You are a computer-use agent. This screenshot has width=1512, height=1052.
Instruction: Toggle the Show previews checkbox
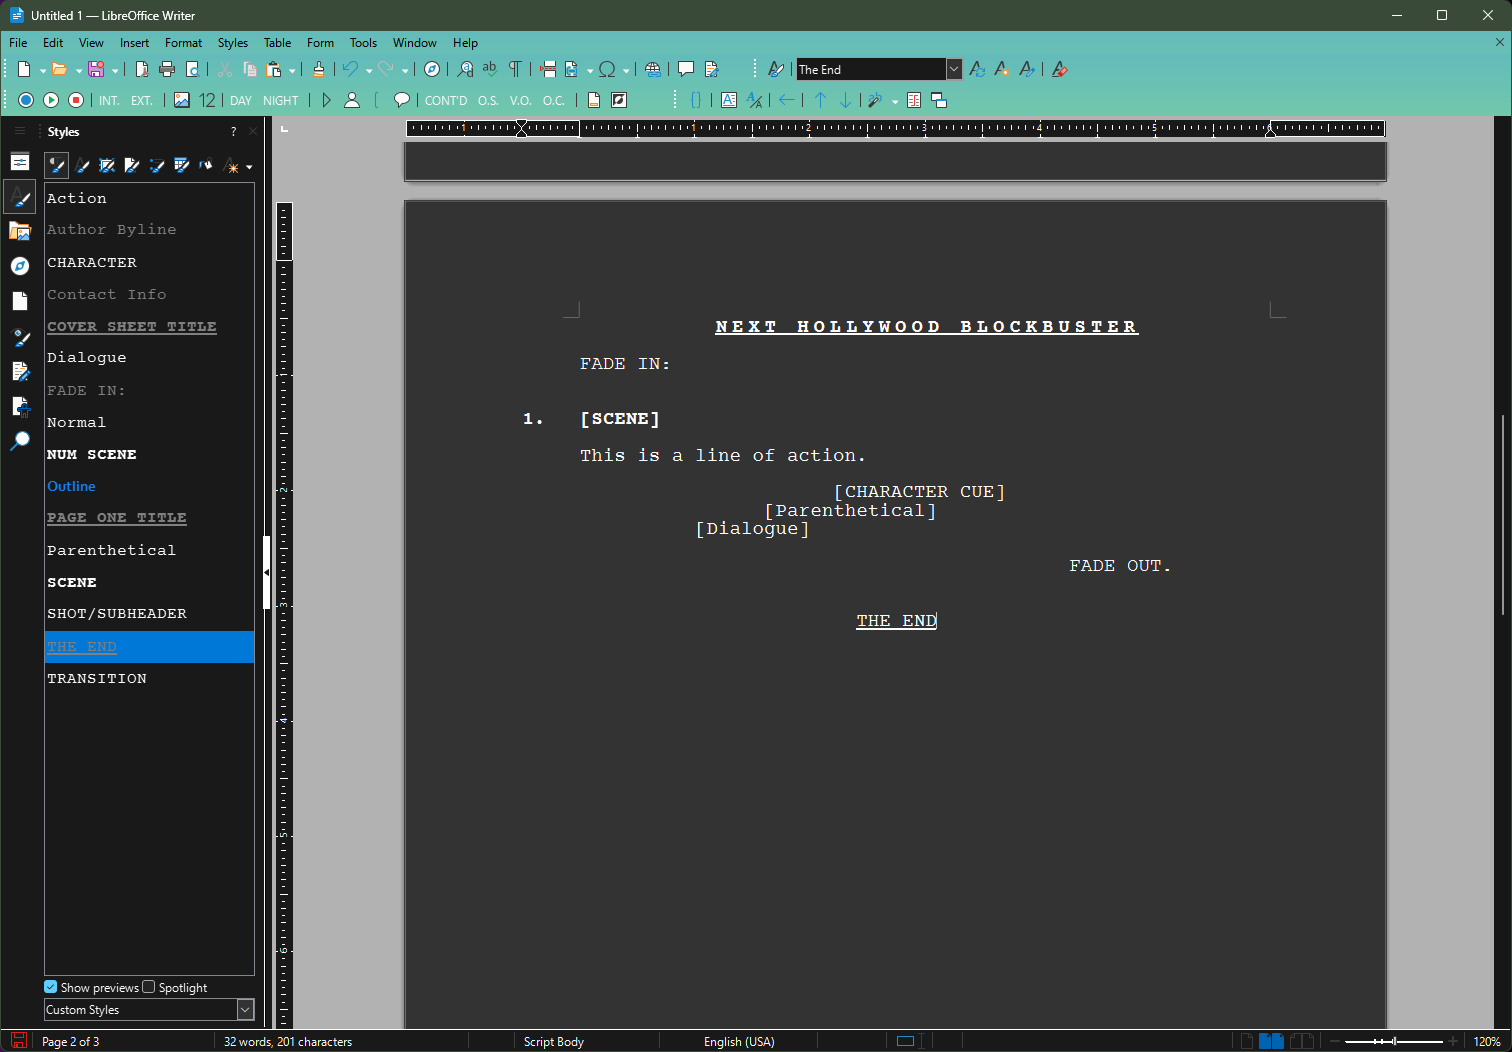(x=51, y=987)
